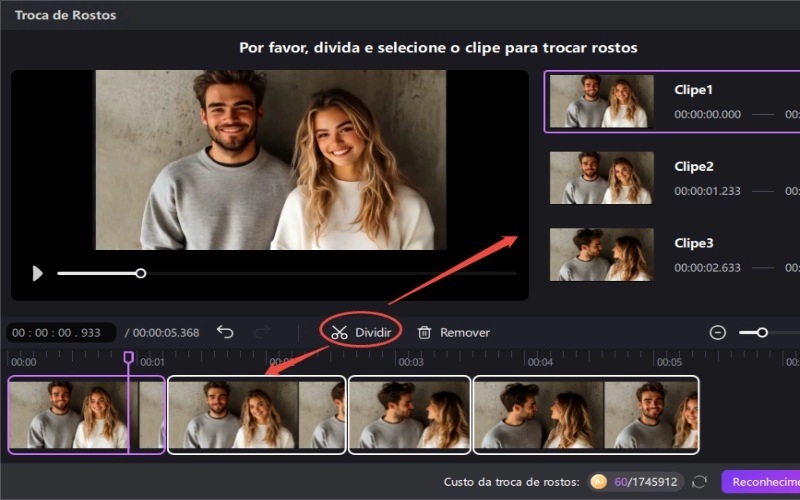Screen dimensions: 800x500
Task: Click the refresh credits icon
Action: click(699, 482)
